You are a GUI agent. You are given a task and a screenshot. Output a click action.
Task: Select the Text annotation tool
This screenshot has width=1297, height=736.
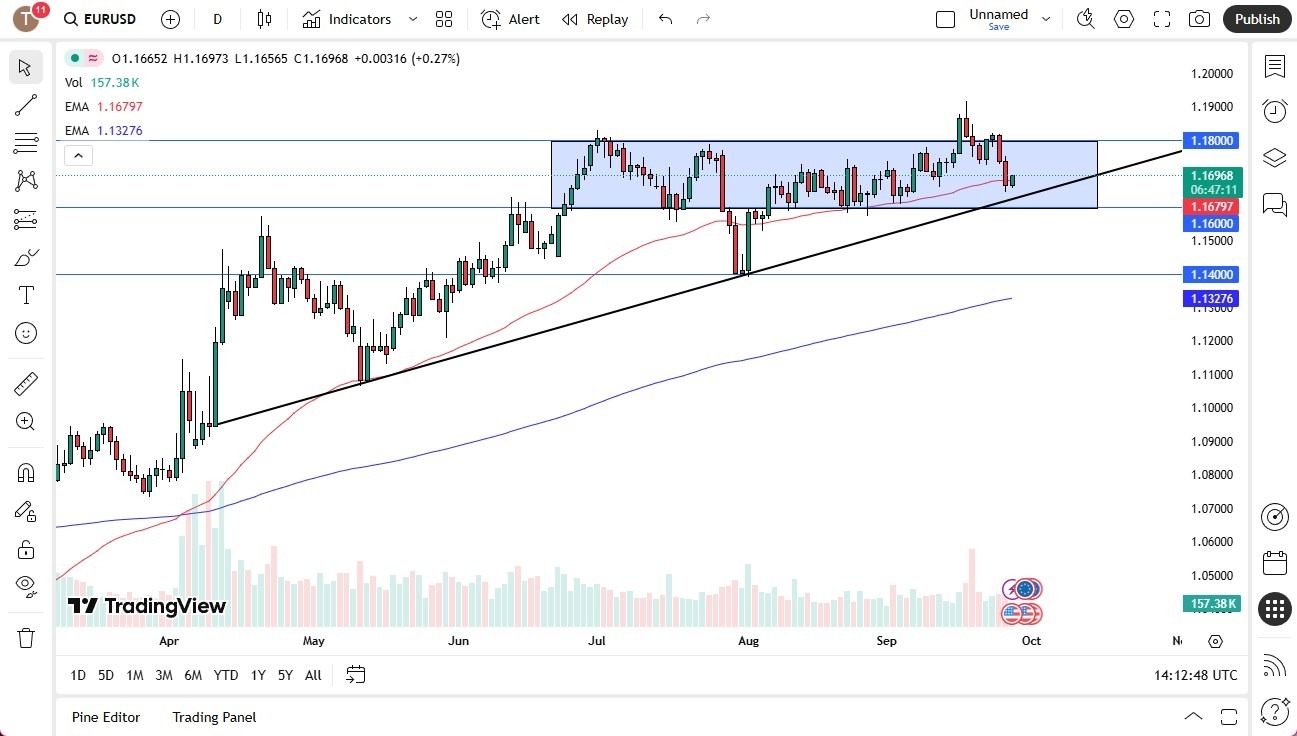25,294
